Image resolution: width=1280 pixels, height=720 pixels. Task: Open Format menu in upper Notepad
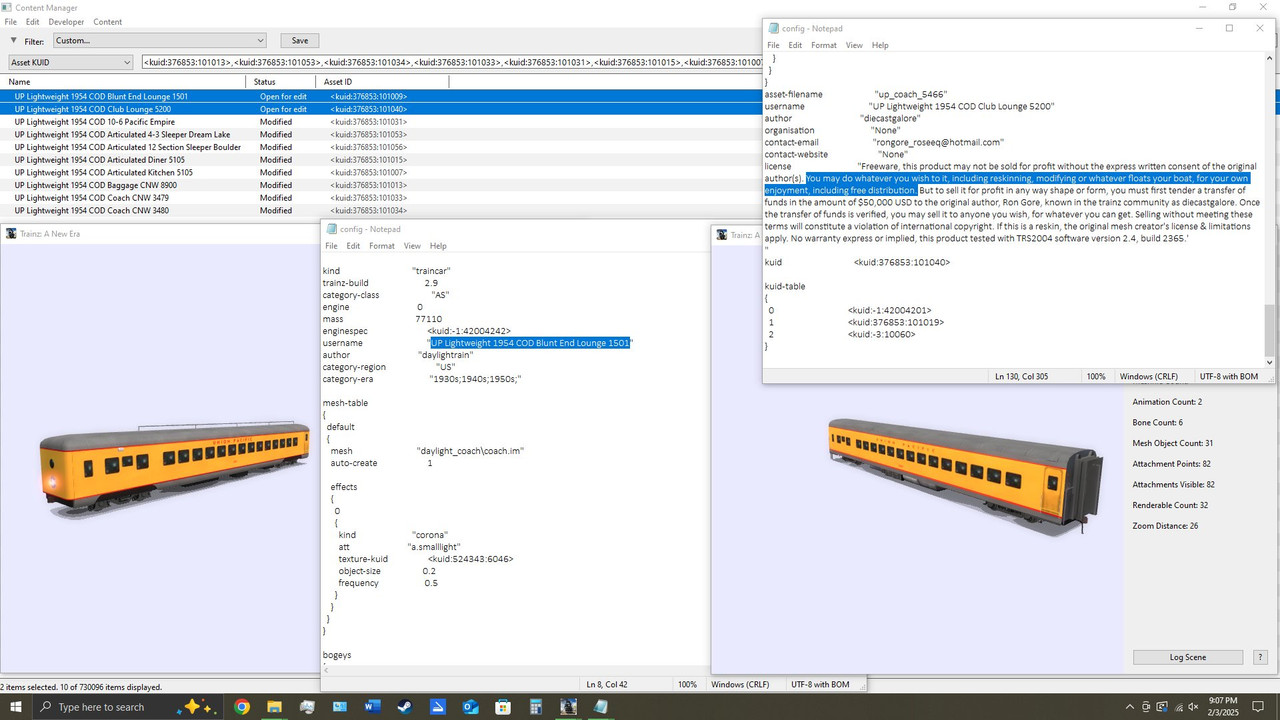824,45
